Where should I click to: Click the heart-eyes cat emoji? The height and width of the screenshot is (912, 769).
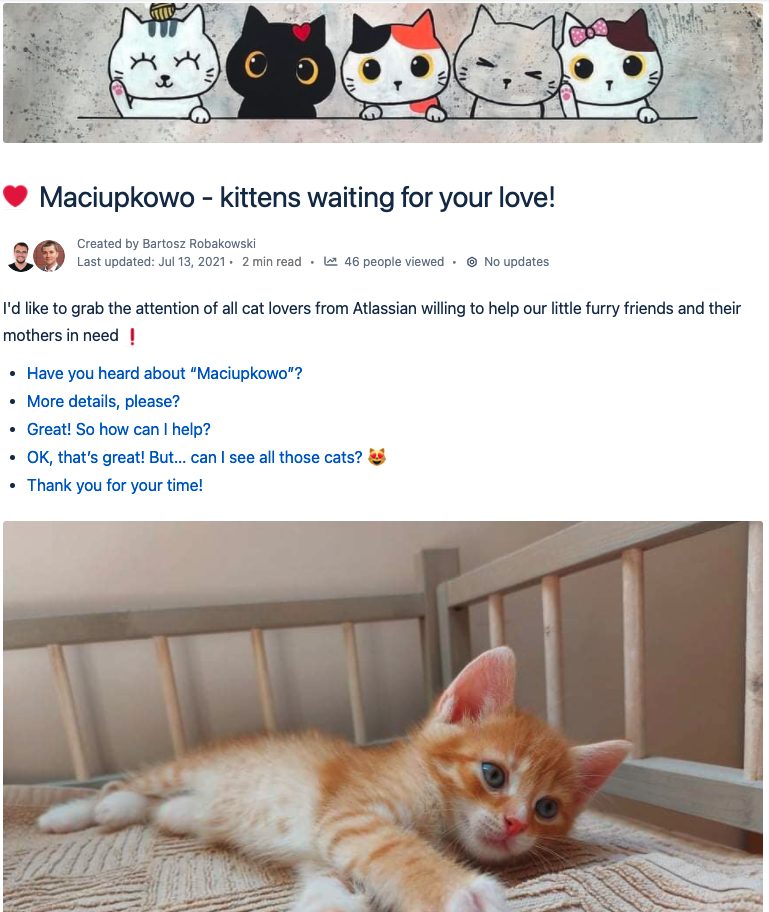(x=377, y=457)
